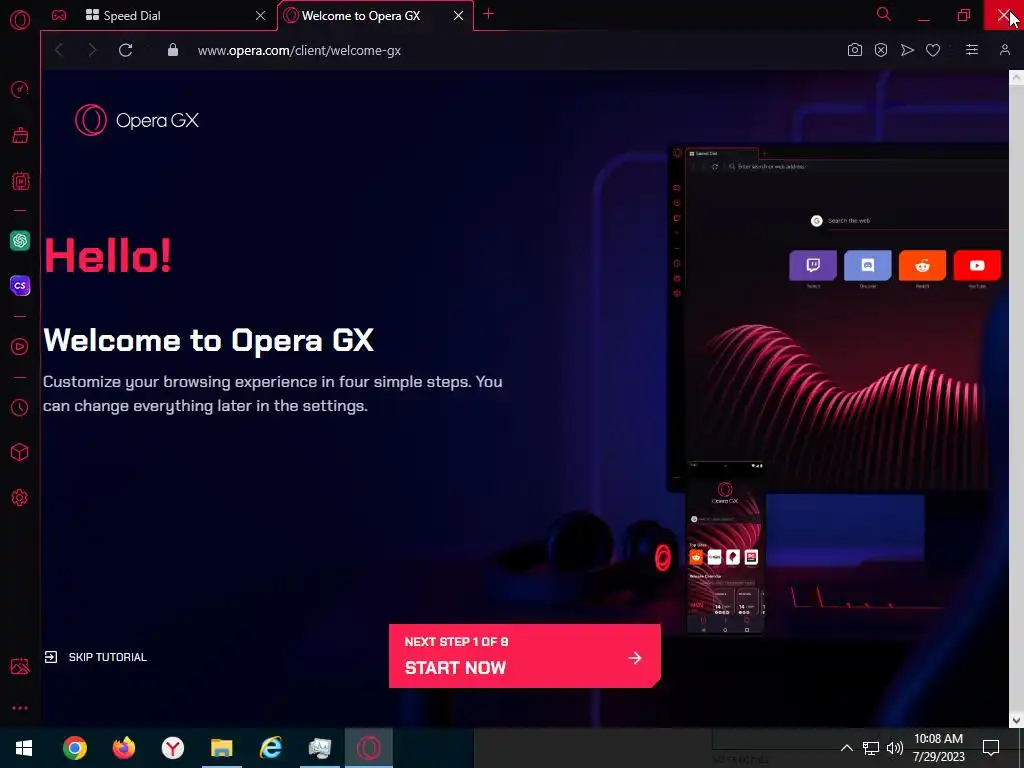Open File Explorer from the taskbar
The height and width of the screenshot is (768, 1024).
221,748
